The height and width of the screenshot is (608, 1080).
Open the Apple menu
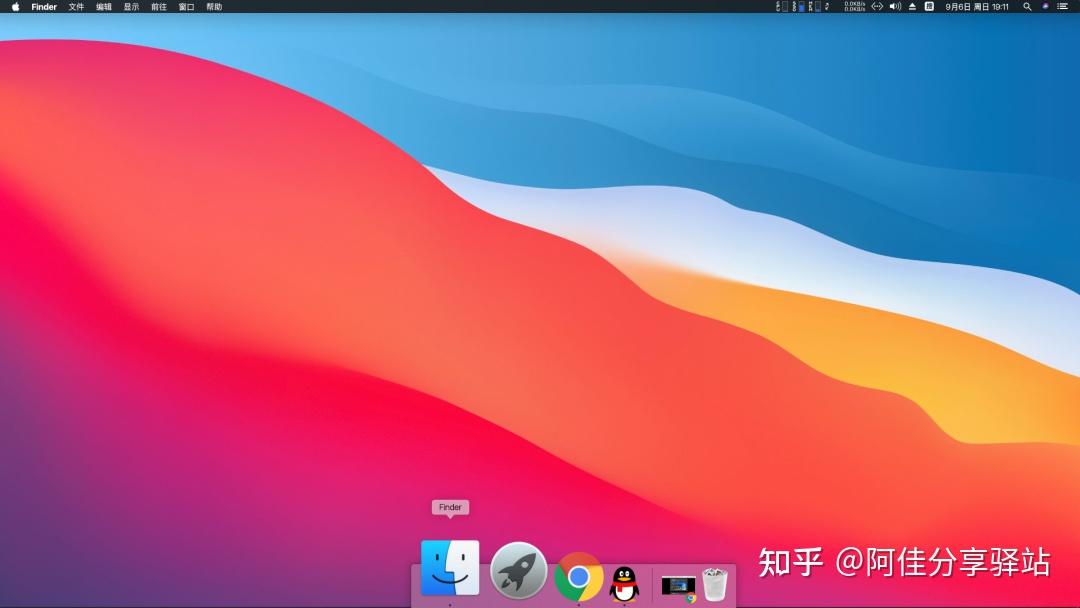[14, 6]
